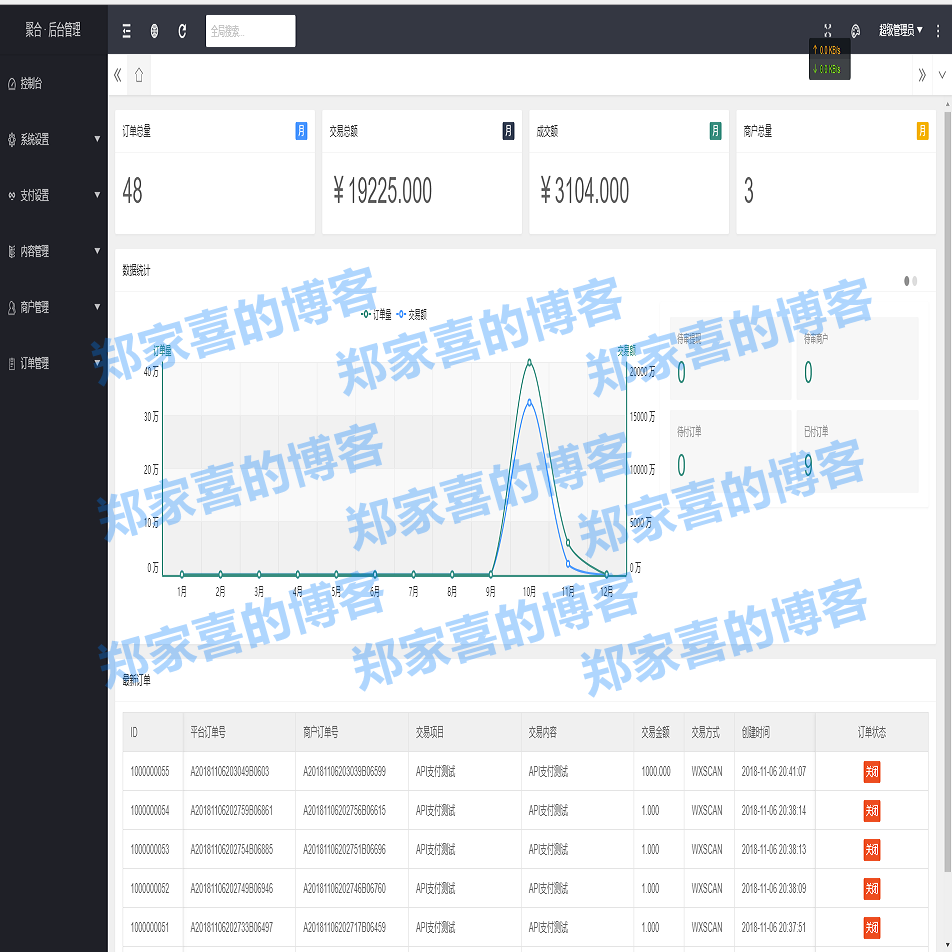
Task: Open the theme/skin icon beside the fullscreen icon
Action: click(x=855, y=32)
